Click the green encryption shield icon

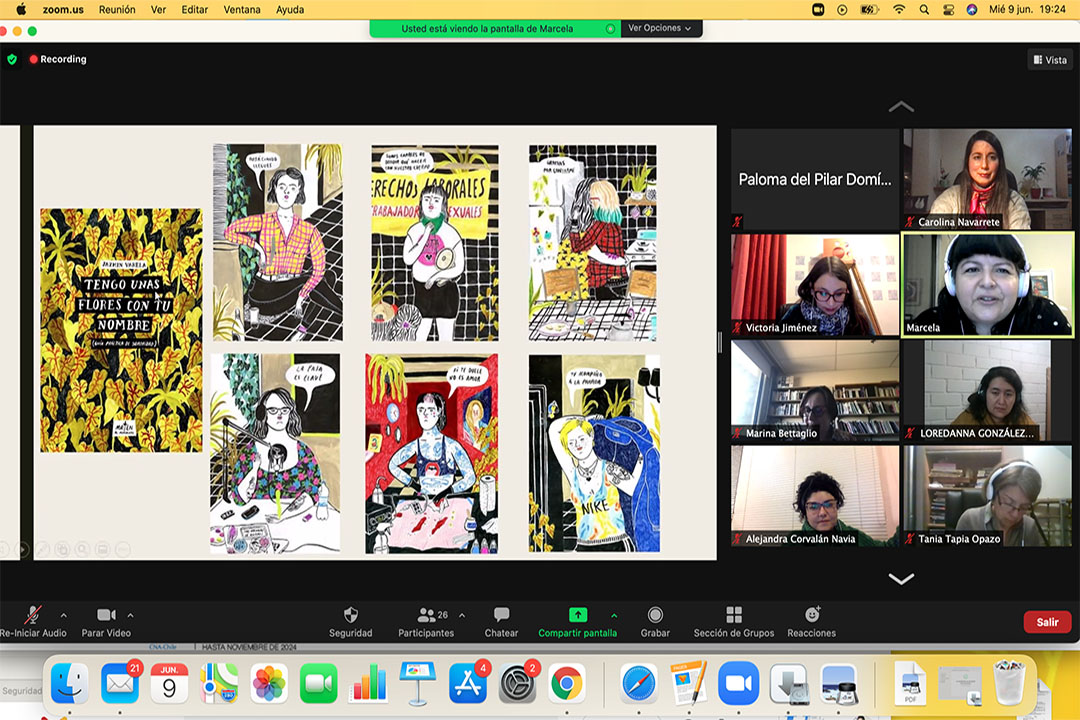point(12,59)
